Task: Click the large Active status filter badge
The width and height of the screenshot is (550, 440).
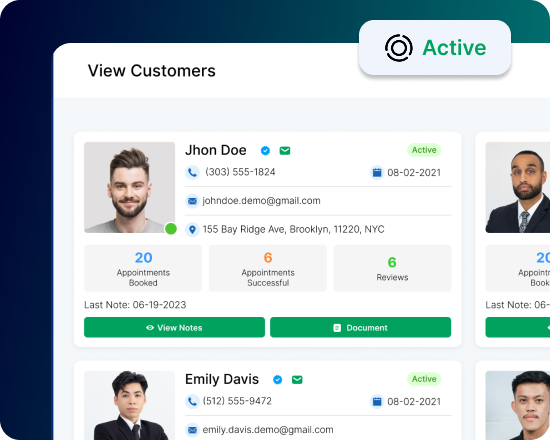Action: 435,47
